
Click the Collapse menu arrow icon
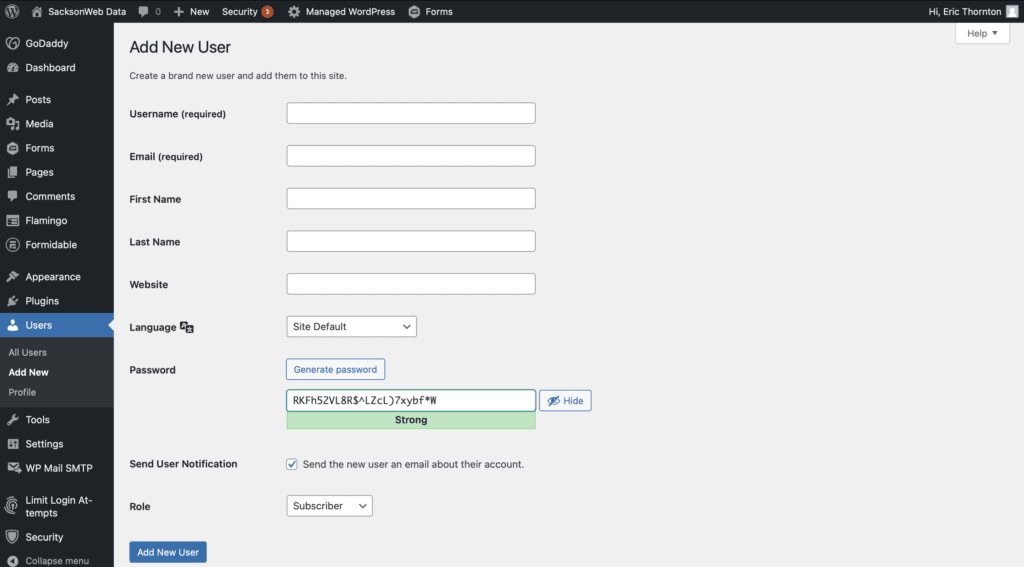[x=12, y=560]
